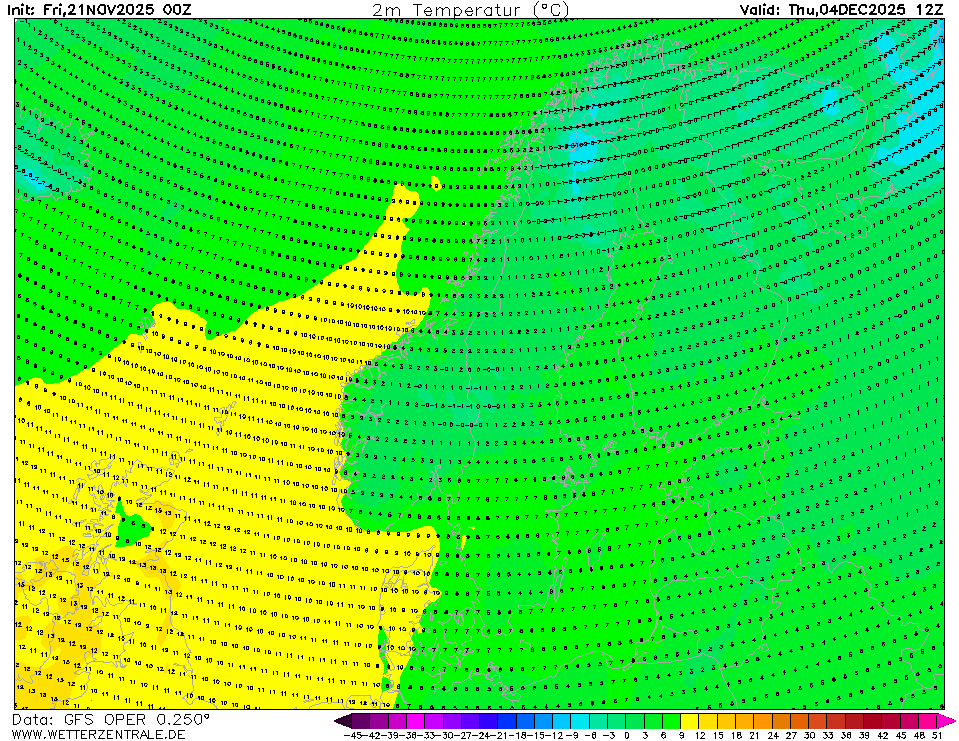Screen dimensions: 959x741
Task: Click the small green island inside the yellow area
Action: (132, 527)
